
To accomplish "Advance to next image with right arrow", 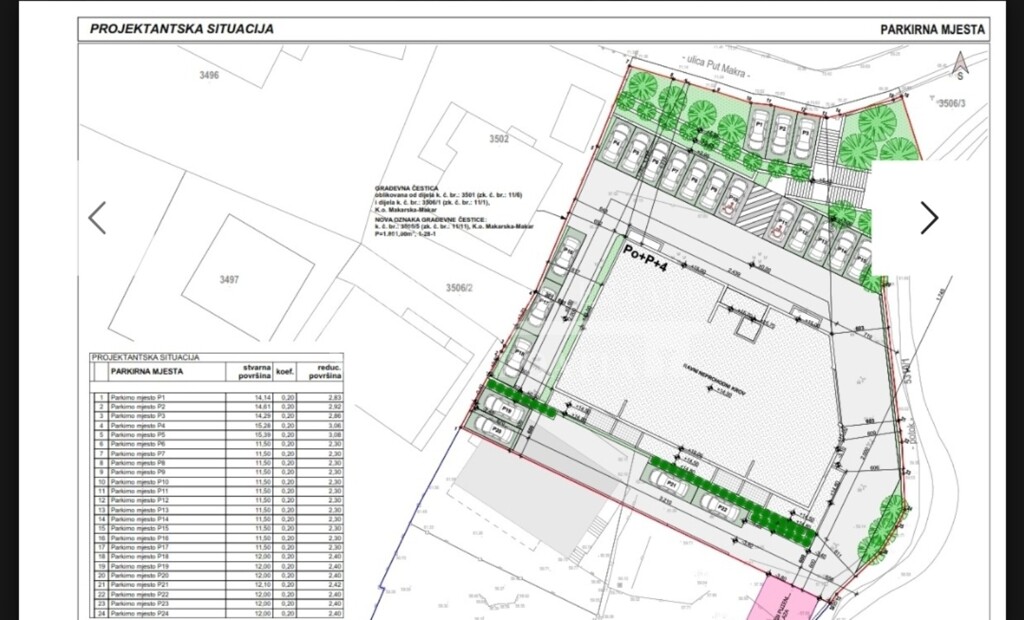I will 929,217.
